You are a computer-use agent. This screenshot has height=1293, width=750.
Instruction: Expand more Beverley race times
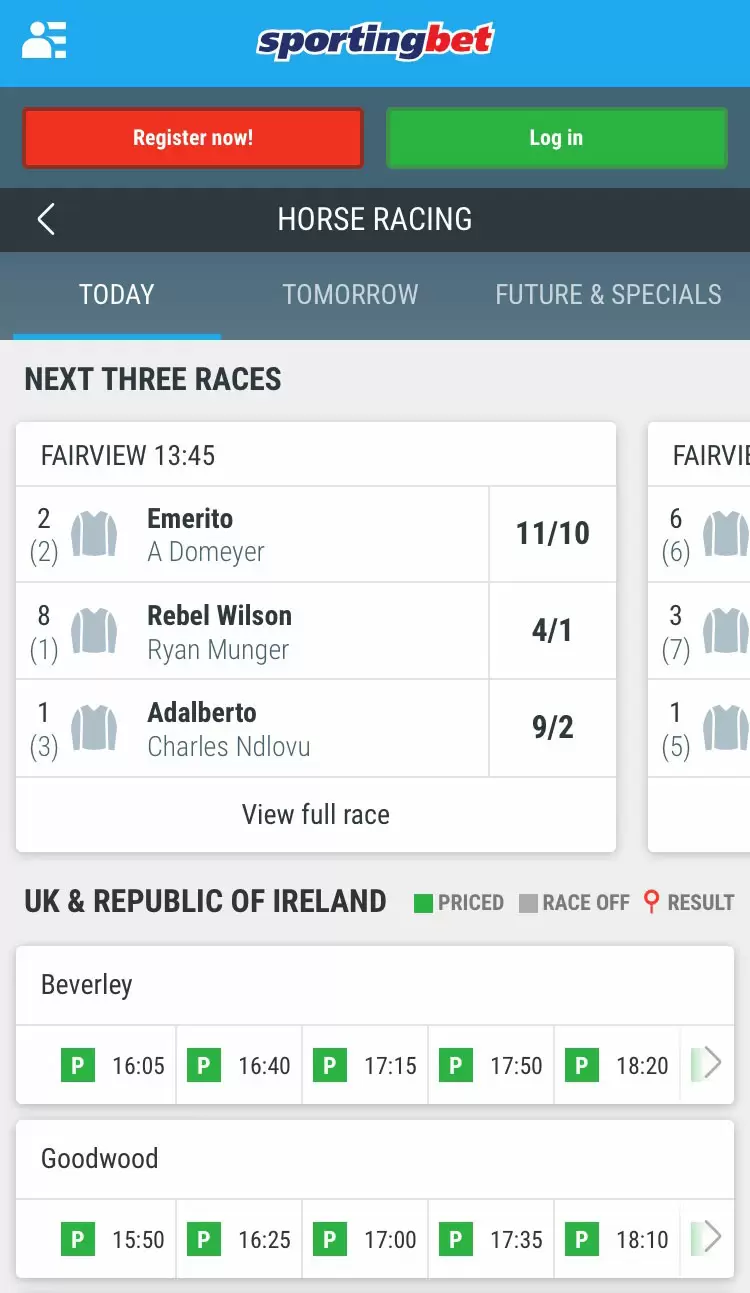pyautogui.click(x=712, y=1063)
